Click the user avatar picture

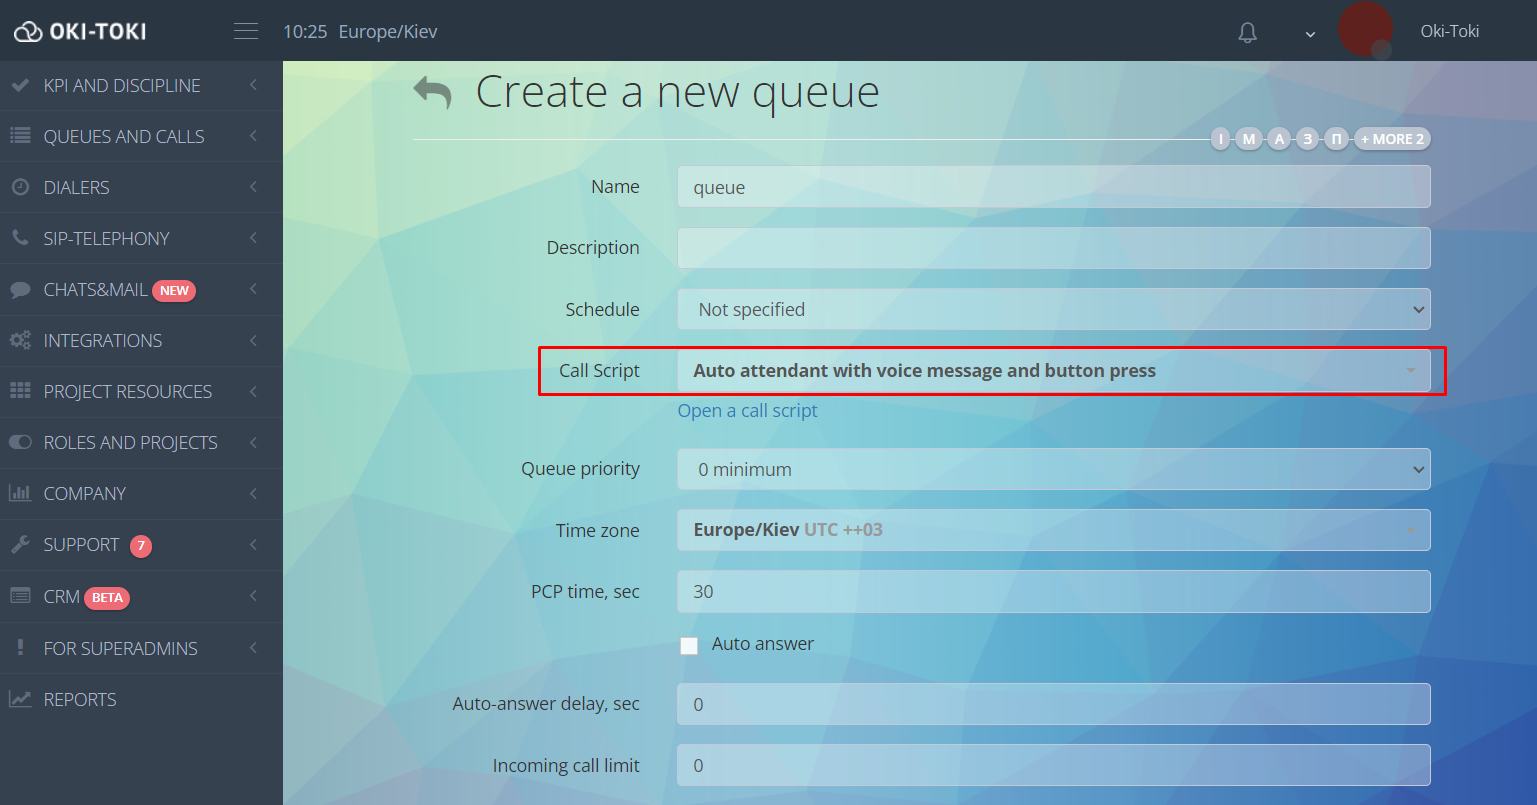pyautogui.click(x=1365, y=30)
